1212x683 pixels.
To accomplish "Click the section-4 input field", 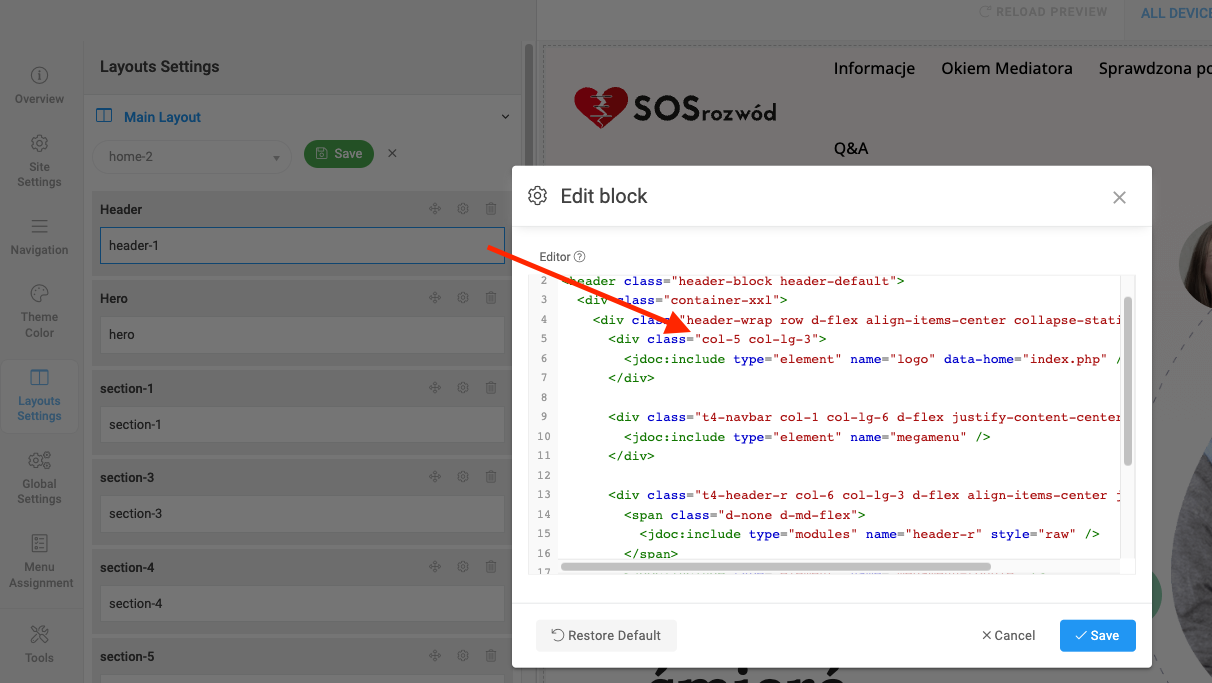I will [x=302, y=603].
